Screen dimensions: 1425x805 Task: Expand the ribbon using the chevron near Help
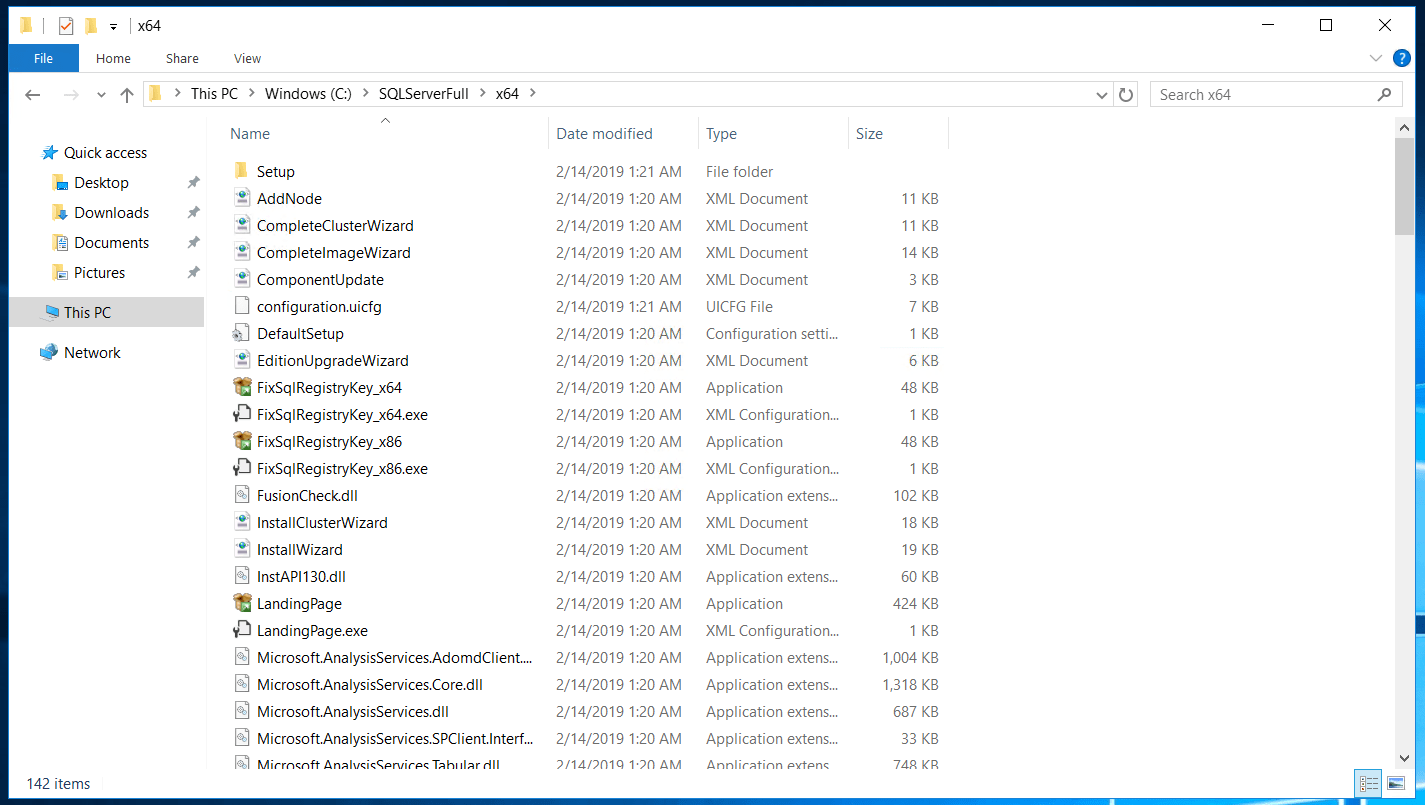point(1377,58)
